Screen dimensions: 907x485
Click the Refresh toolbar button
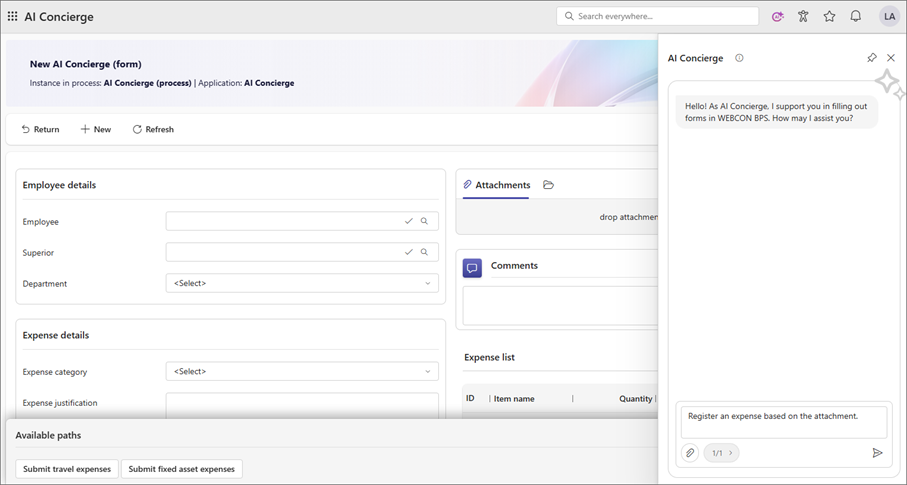point(153,129)
